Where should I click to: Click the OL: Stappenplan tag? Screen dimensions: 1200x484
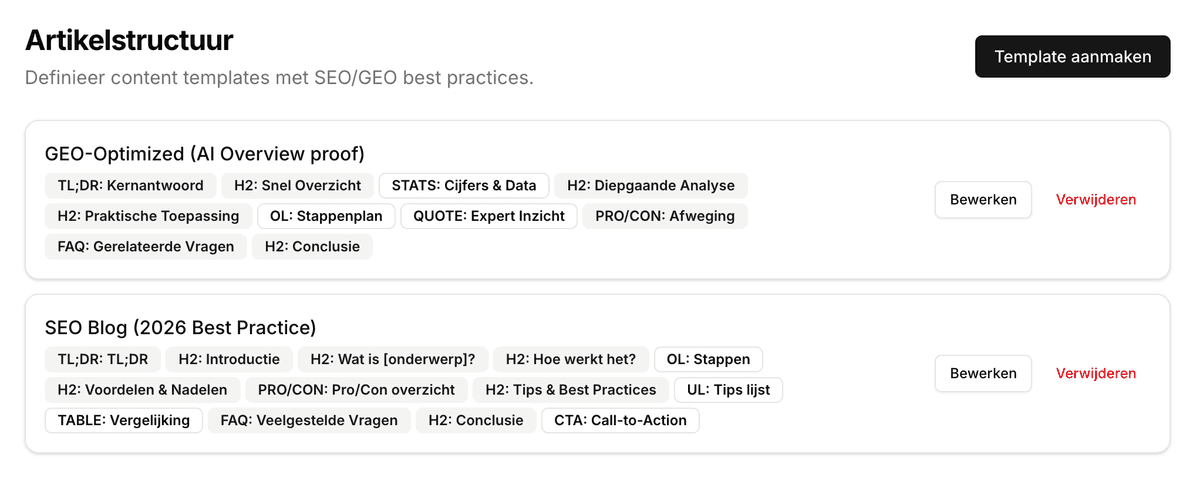325,216
